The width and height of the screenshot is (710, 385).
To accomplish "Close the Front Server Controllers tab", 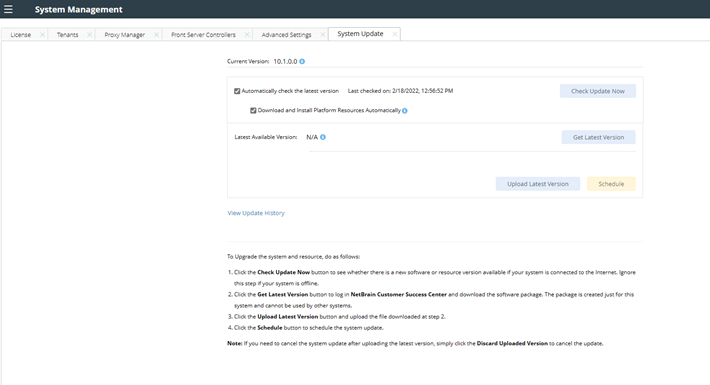I will (247, 34).
